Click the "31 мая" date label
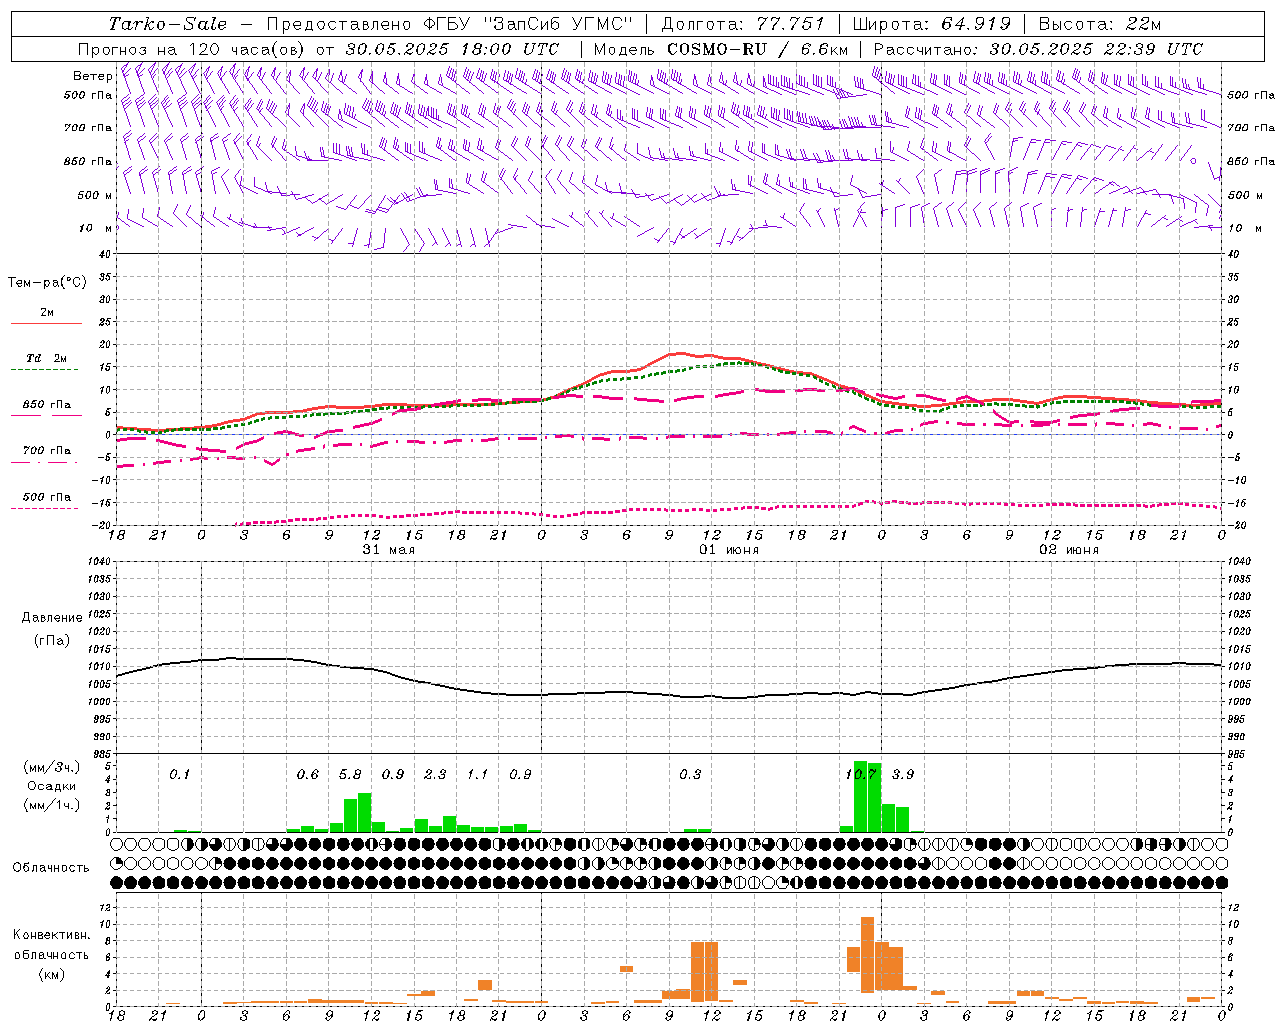This screenshot has height=1024, width=1280. (x=389, y=549)
